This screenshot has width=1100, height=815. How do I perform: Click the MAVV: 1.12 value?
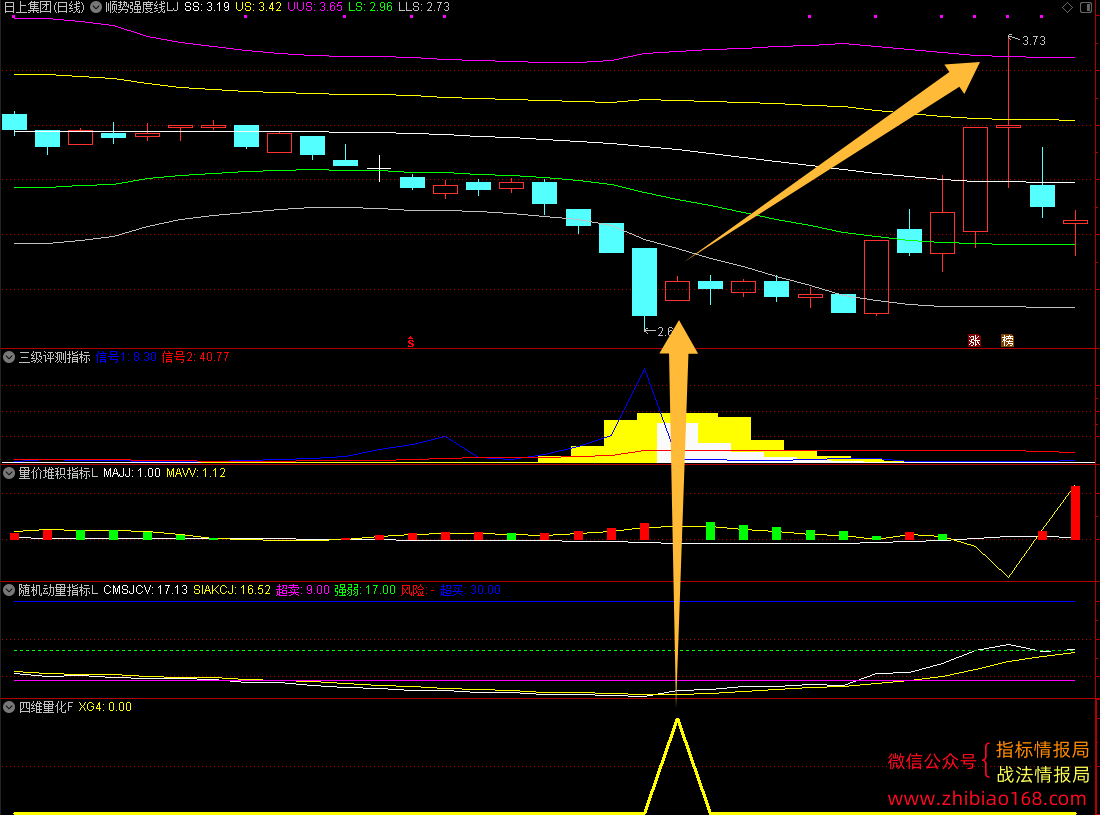click(196, 473)
